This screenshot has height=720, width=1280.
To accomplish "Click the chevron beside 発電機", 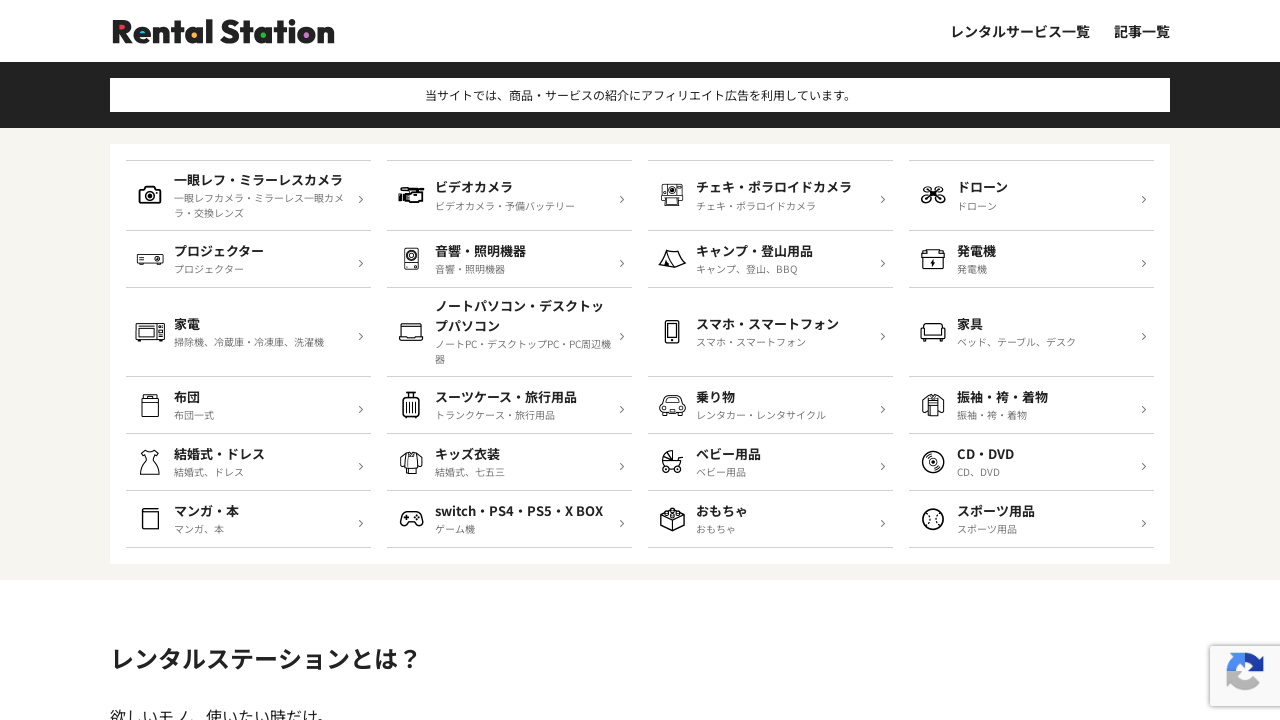I will pyautogui.click(x=1143, y=263).
